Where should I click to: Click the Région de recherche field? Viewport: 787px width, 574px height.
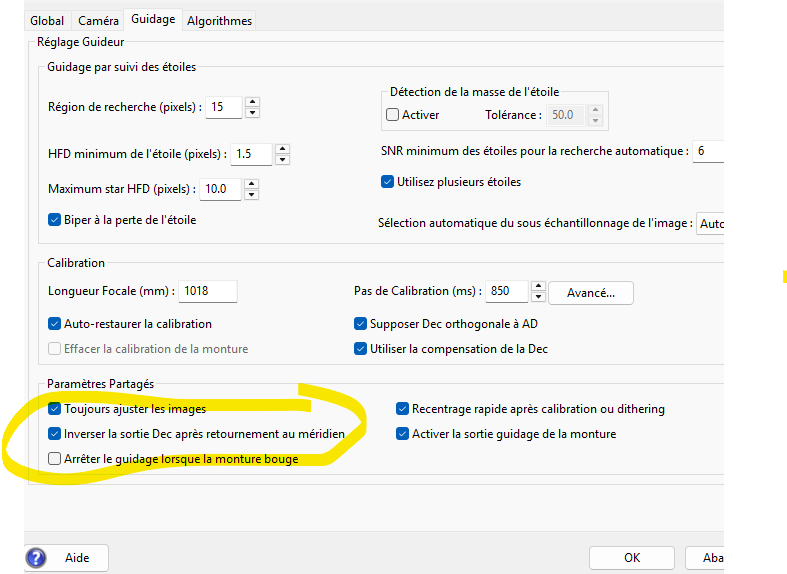[x=224, y=107]
